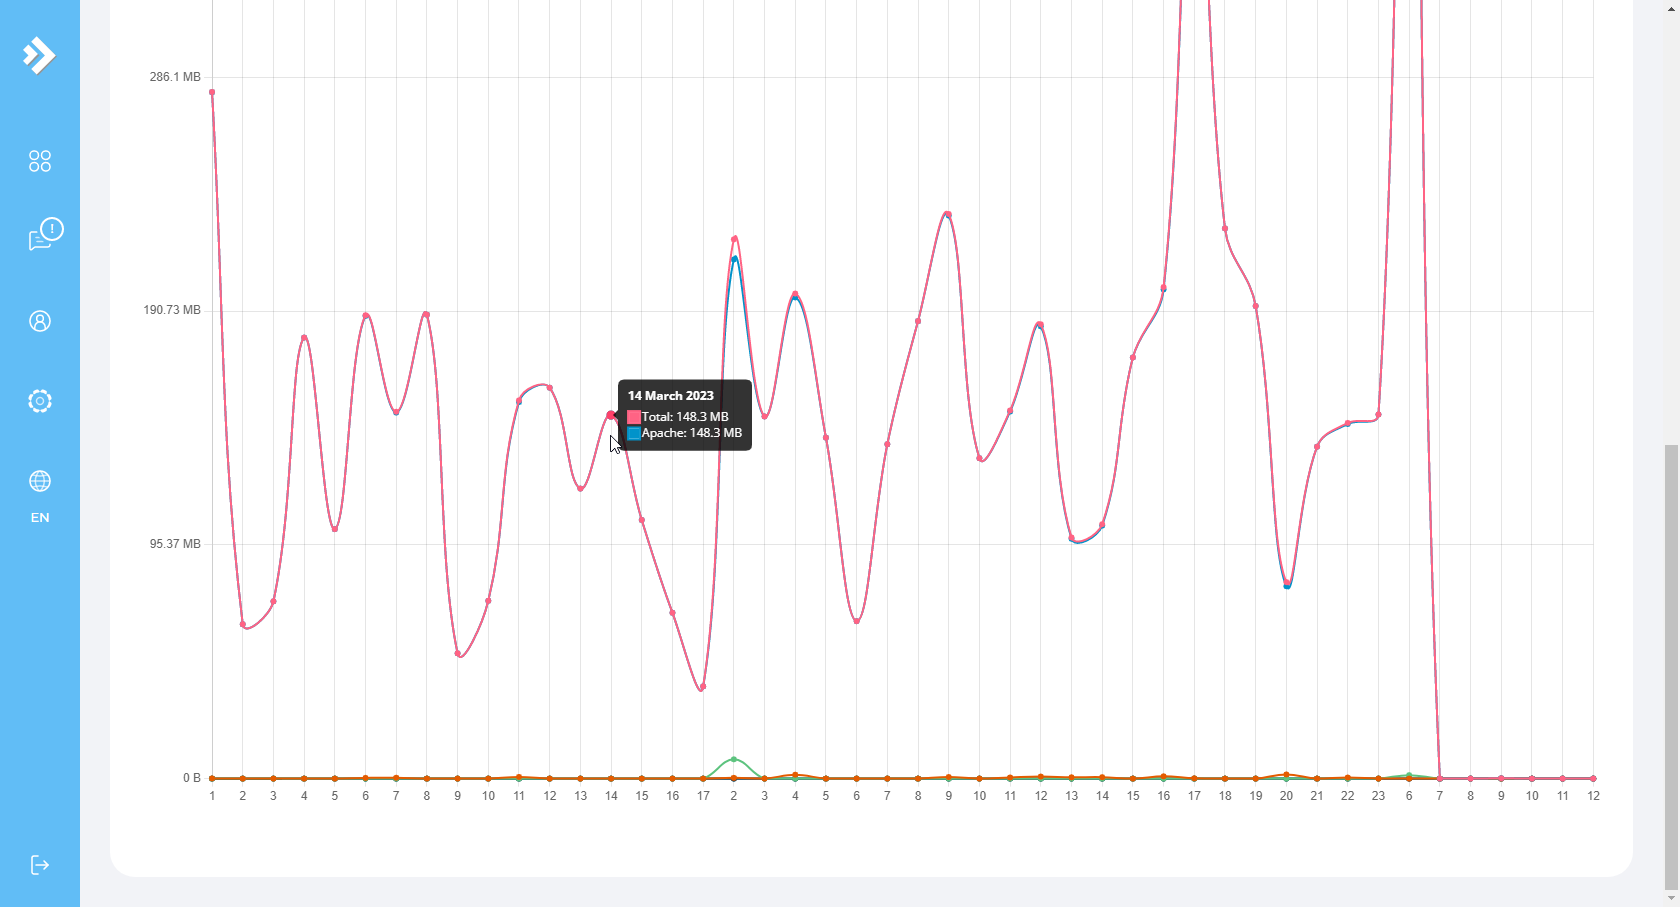Click the Total data point above day 21
The width and height of the screenshot is (1680, 907).
(1317, 446)
